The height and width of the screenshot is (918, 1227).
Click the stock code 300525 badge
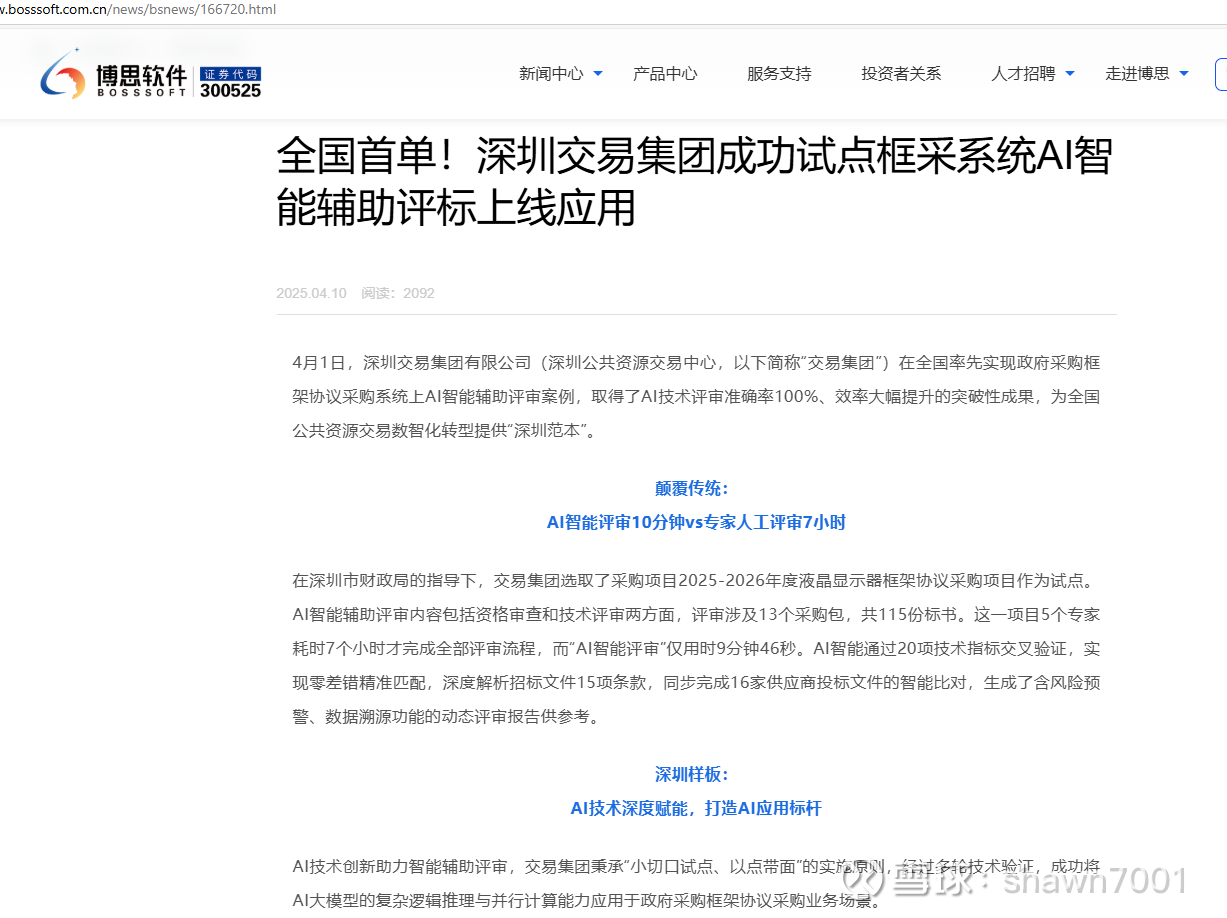coord(230,83)
